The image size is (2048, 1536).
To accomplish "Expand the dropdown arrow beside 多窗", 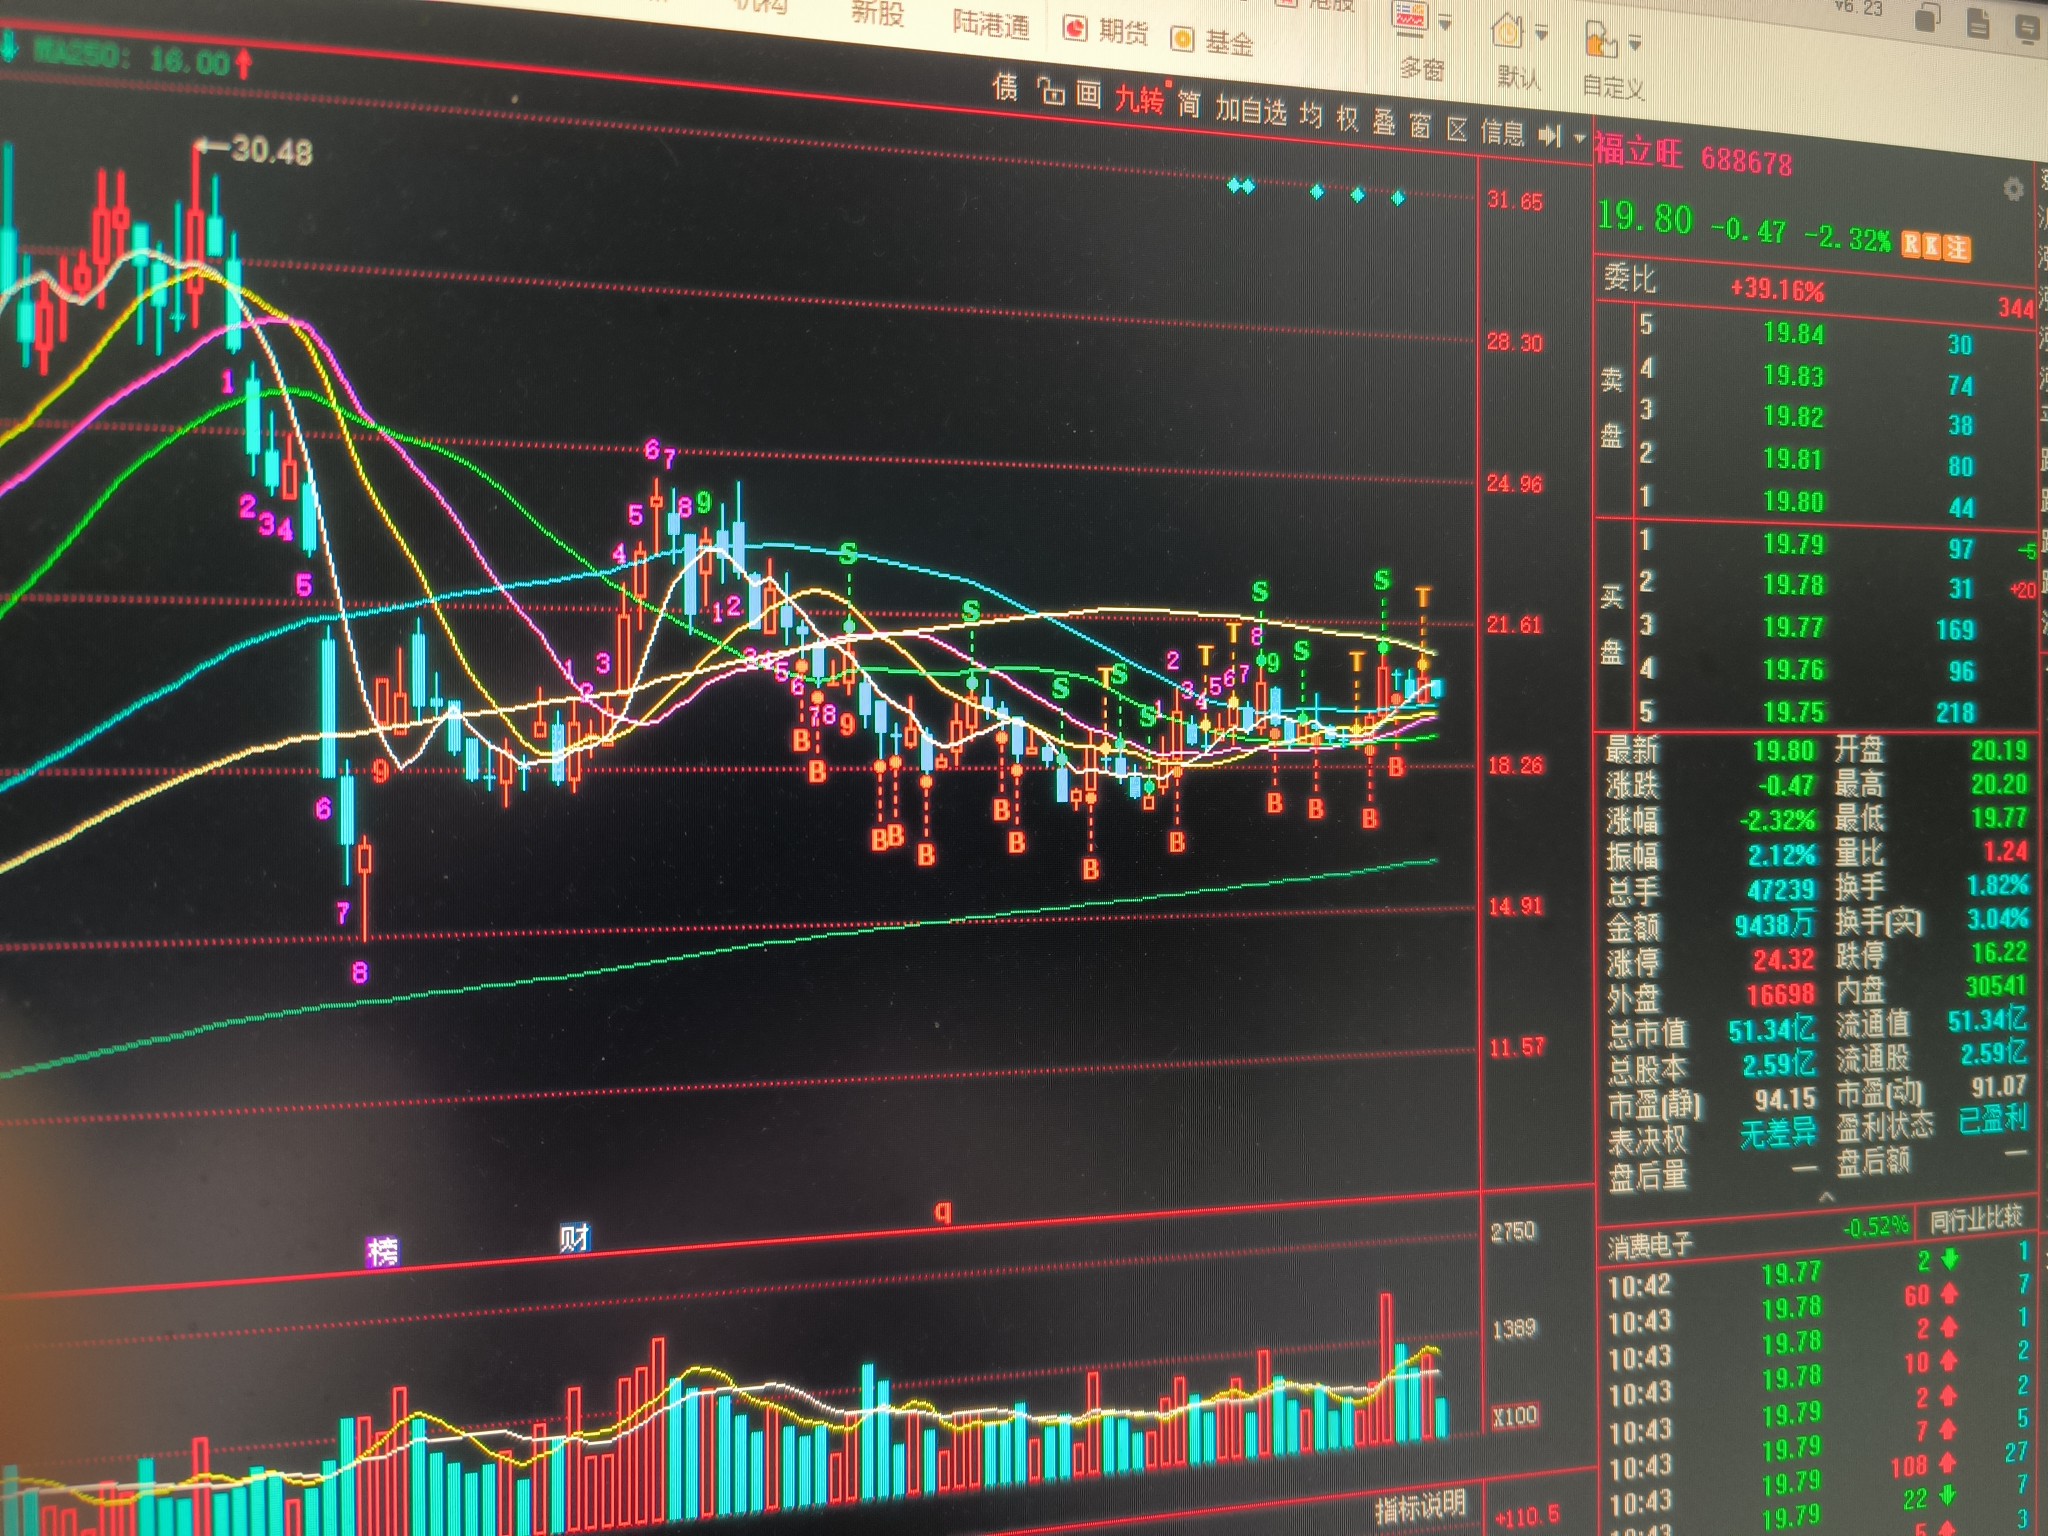I will click(x=1445, y=24).
